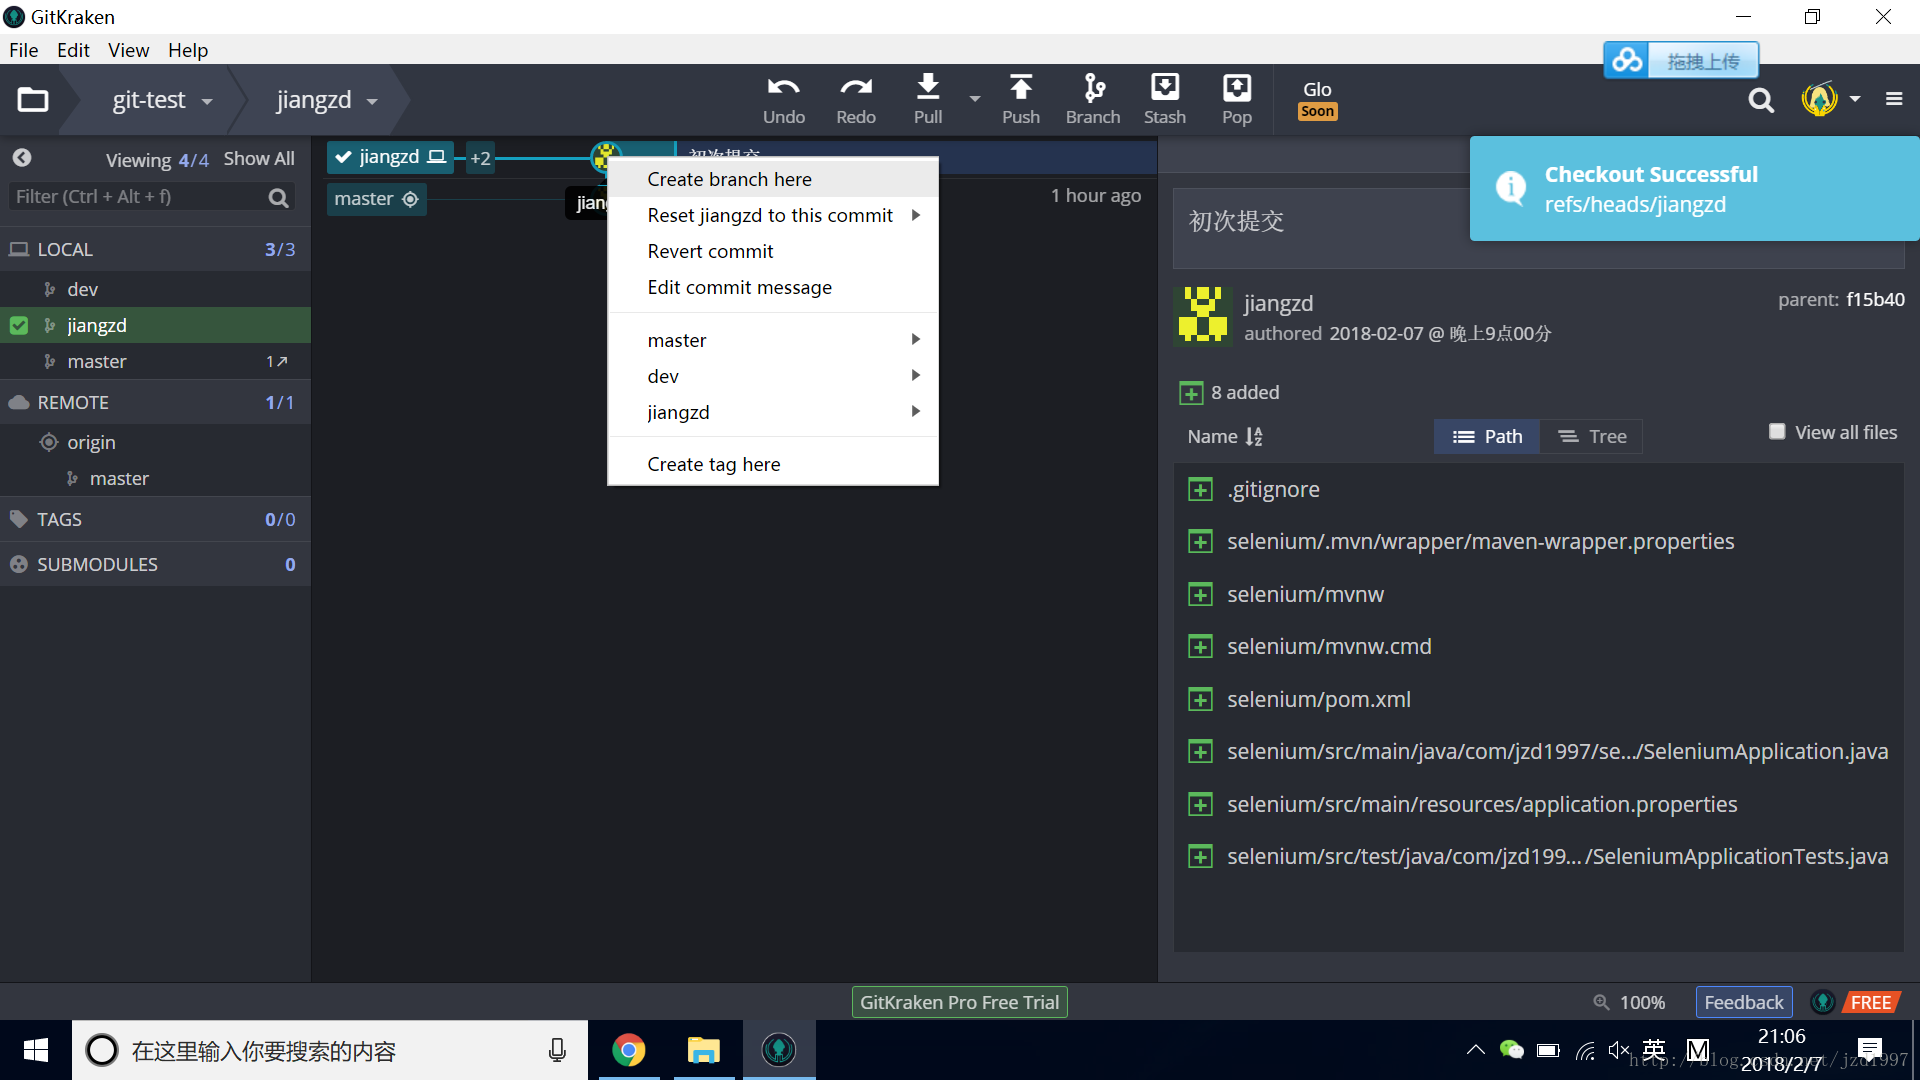This screenshot has width=1920, height=1080.
Task: Click the filter search magnifier icon
Action: point(279,198)
